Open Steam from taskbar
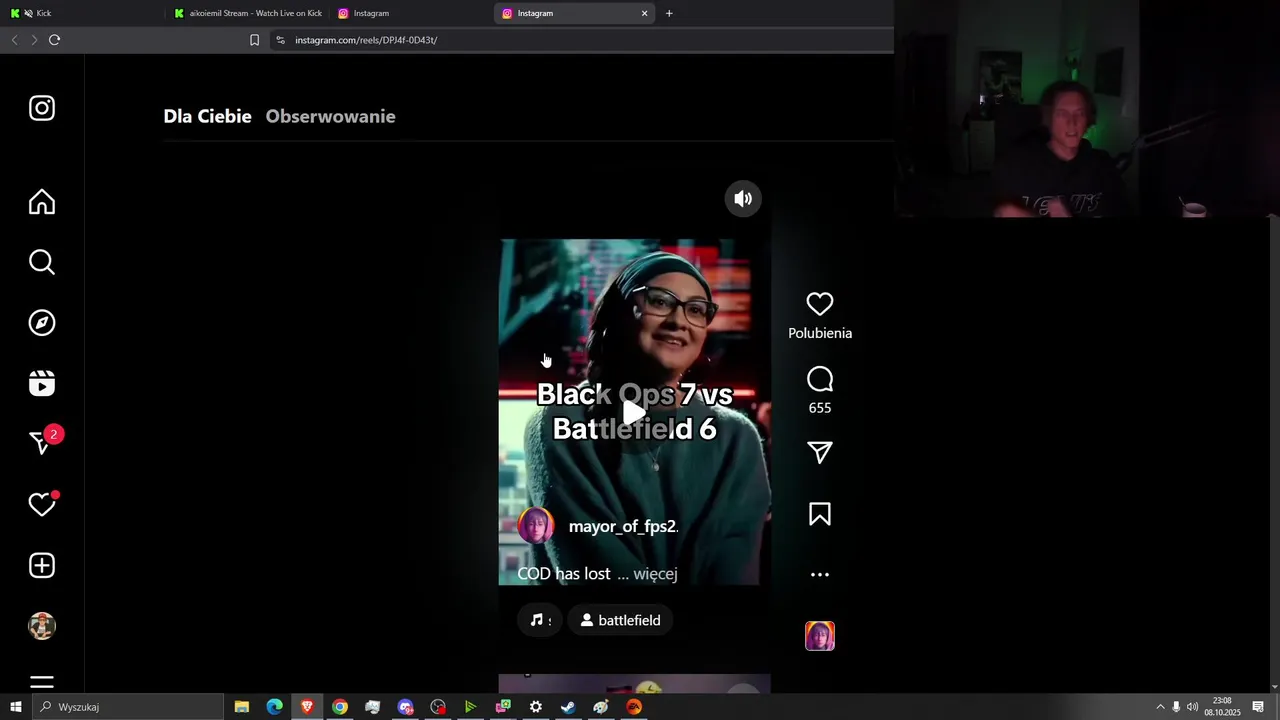The width and height of the screenshot is (1280, 720). coord(568,707)
